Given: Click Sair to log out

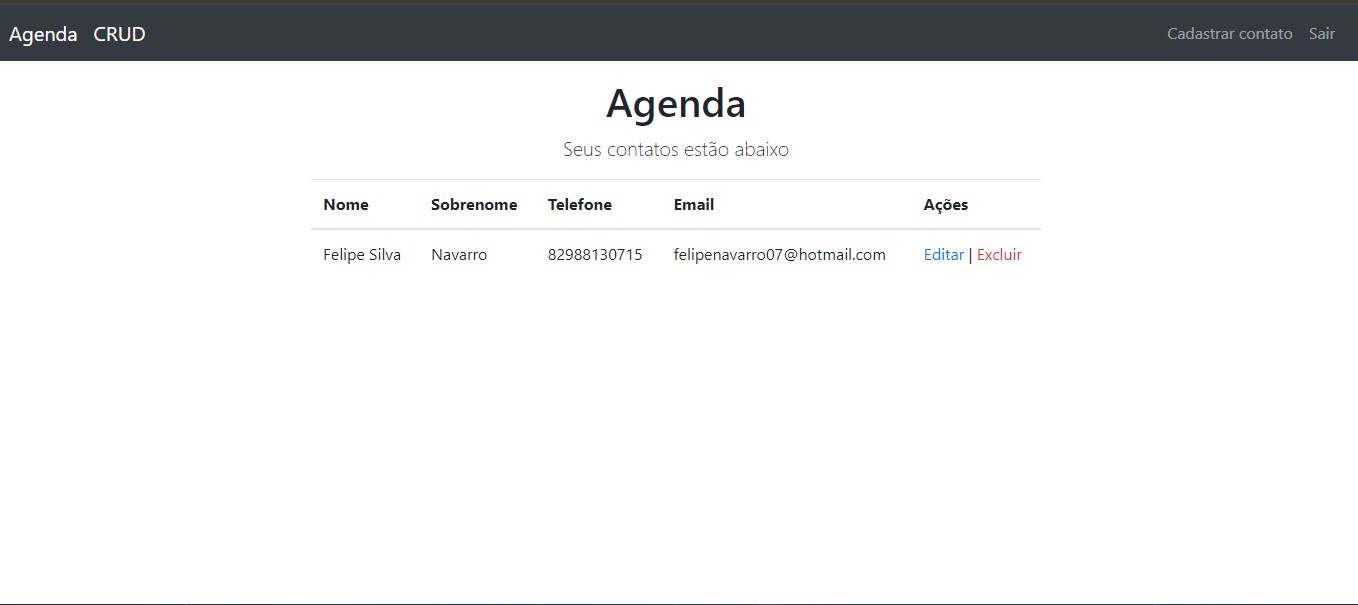Looking at the screenshot, I should 1321,33.
